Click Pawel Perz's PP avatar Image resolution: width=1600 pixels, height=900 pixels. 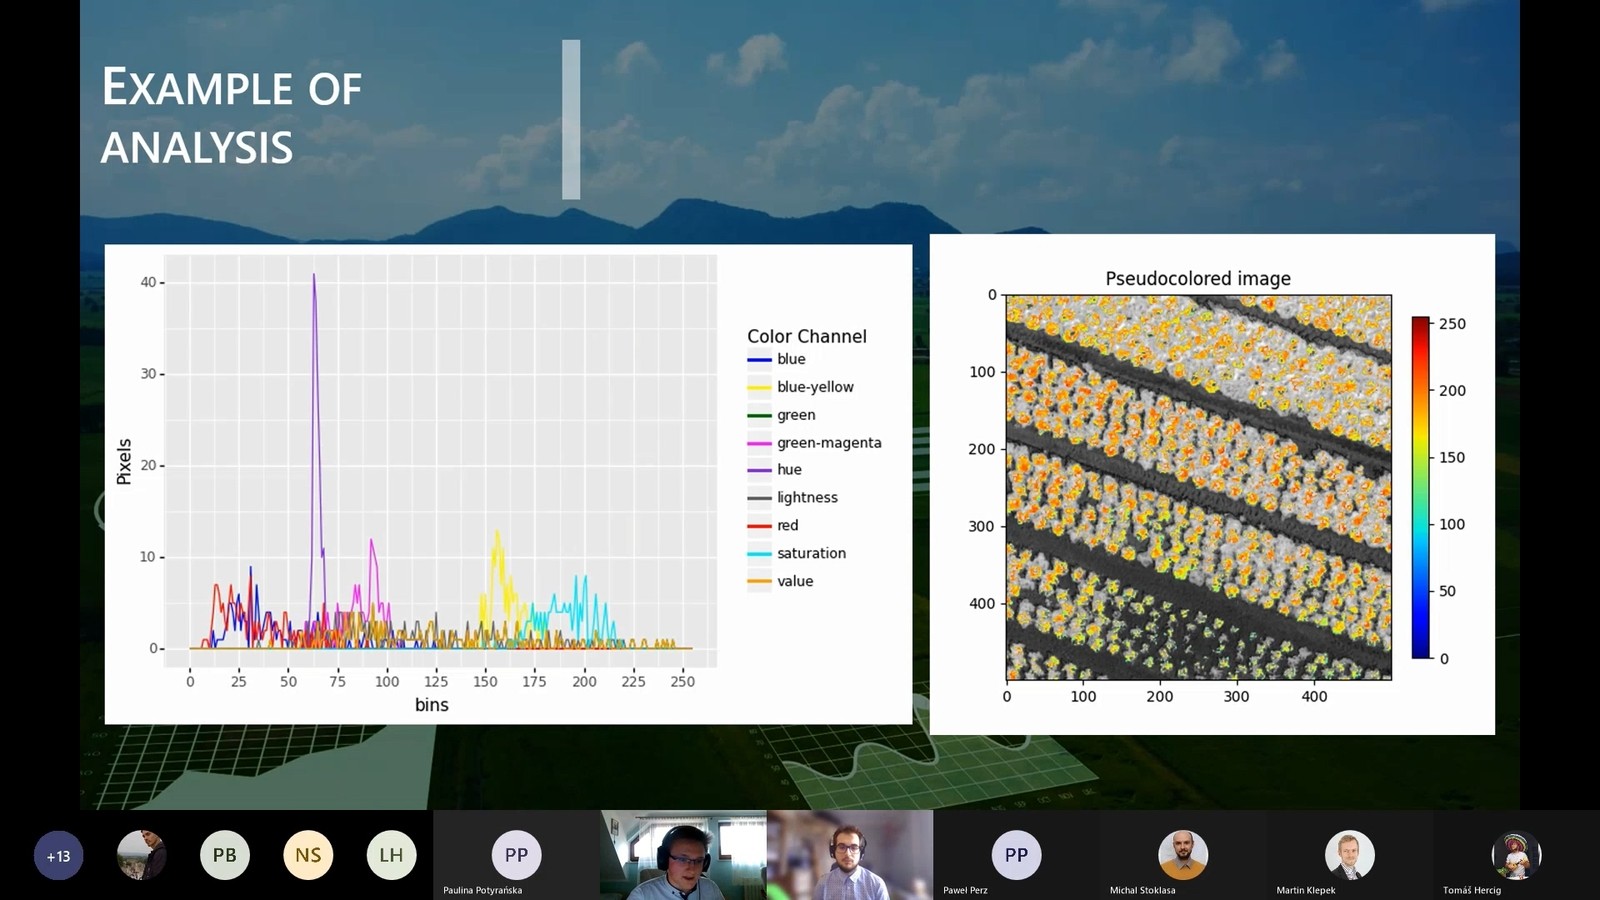[1016, 854]
